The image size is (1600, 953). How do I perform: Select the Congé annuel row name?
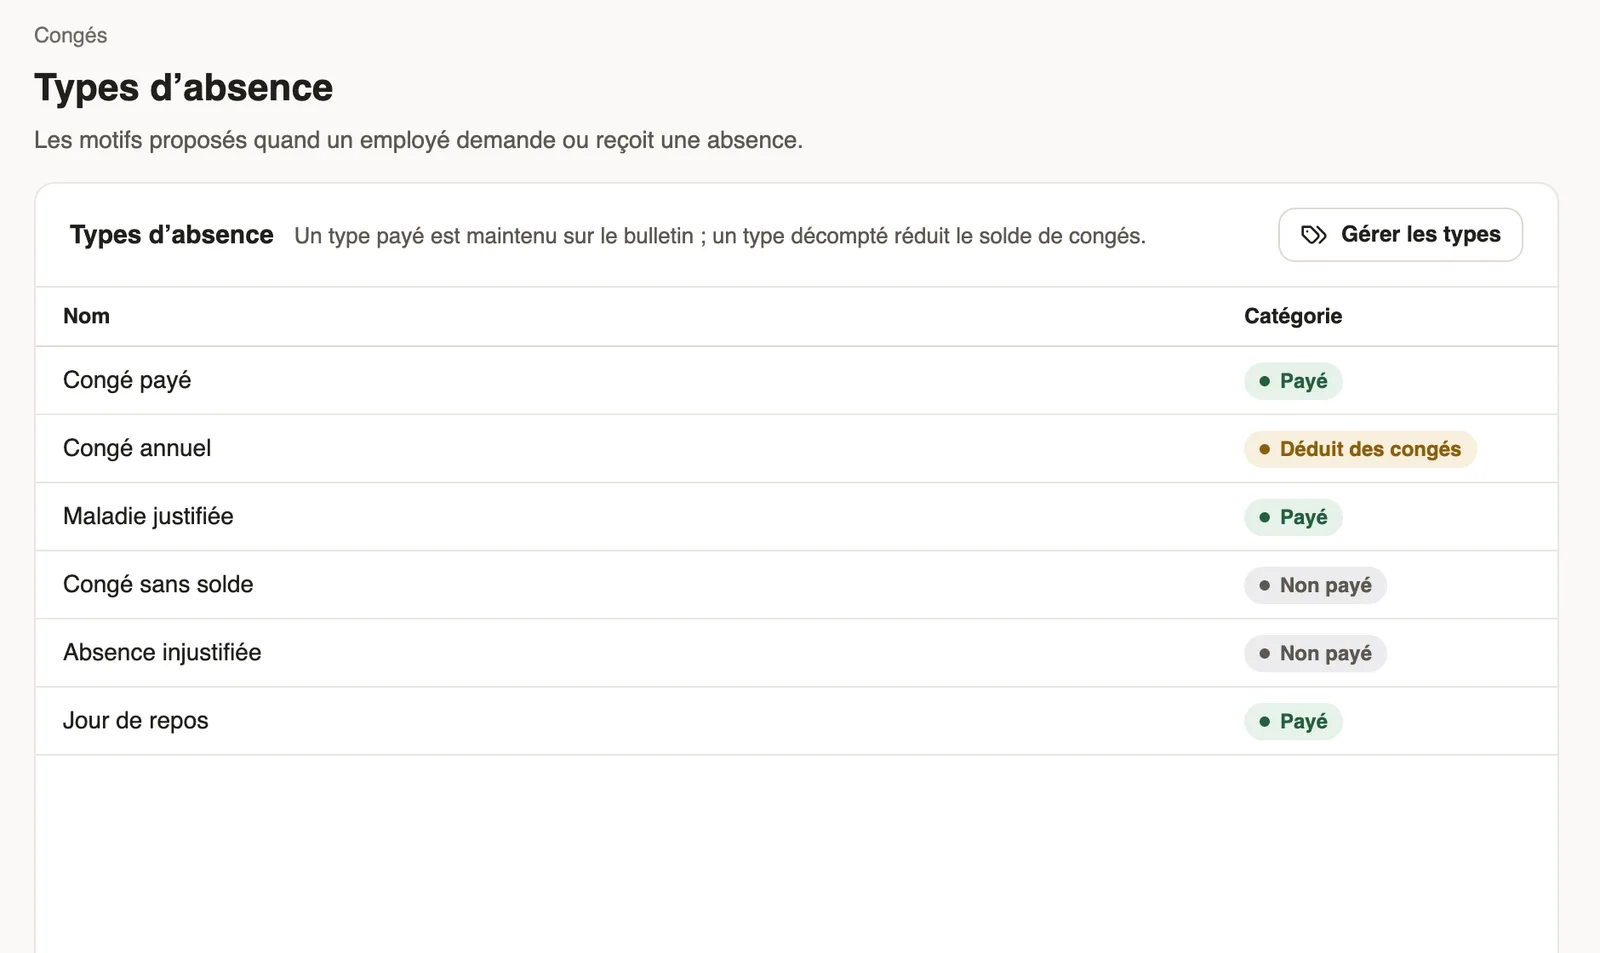tap(137, 448)
